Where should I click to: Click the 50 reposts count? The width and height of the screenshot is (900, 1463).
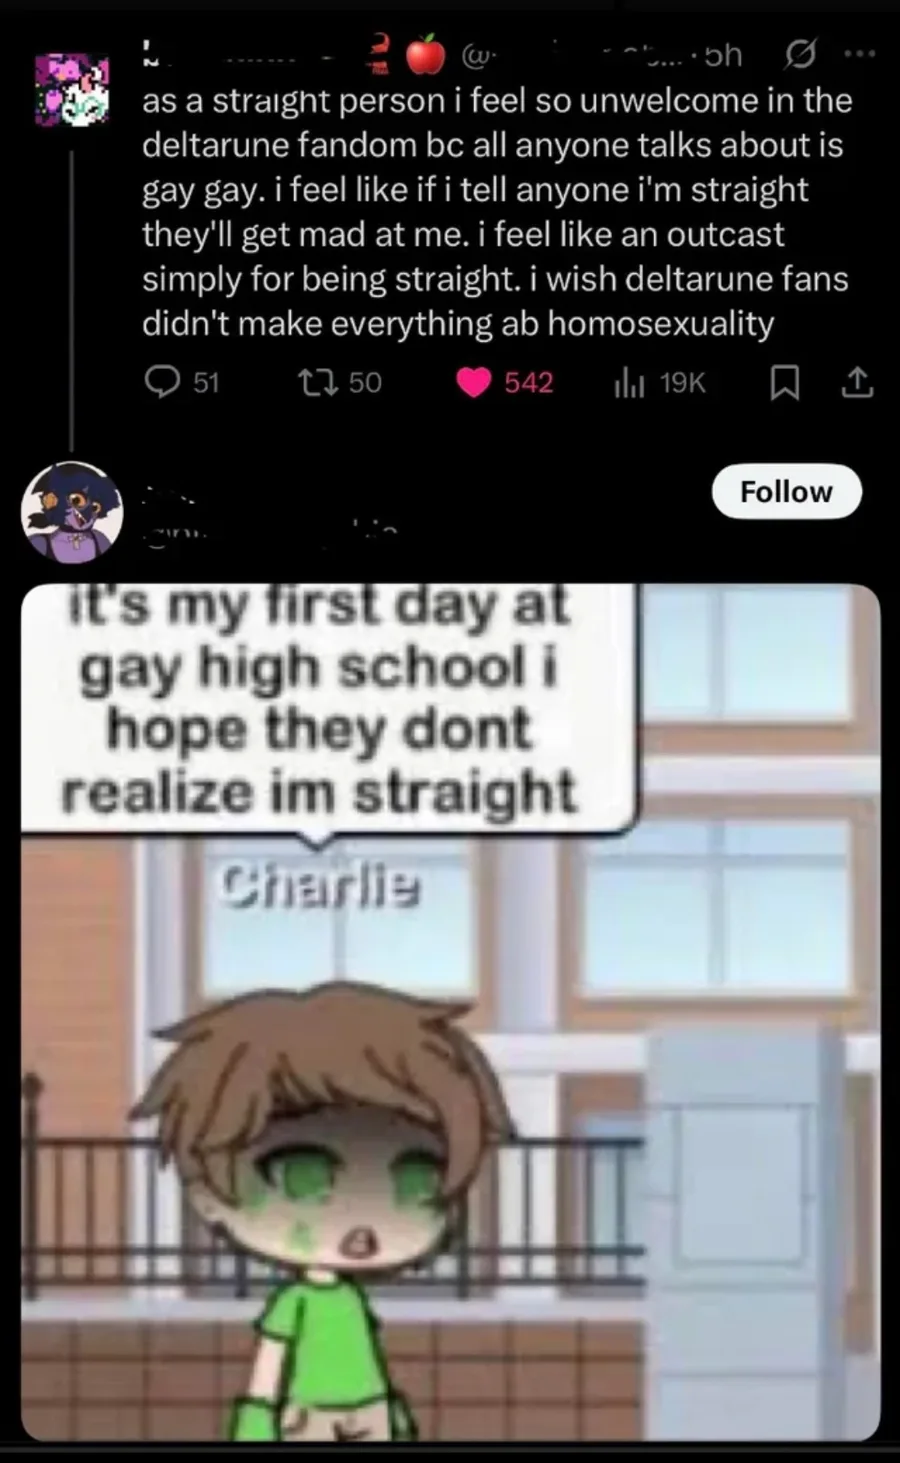coord(365,383)
